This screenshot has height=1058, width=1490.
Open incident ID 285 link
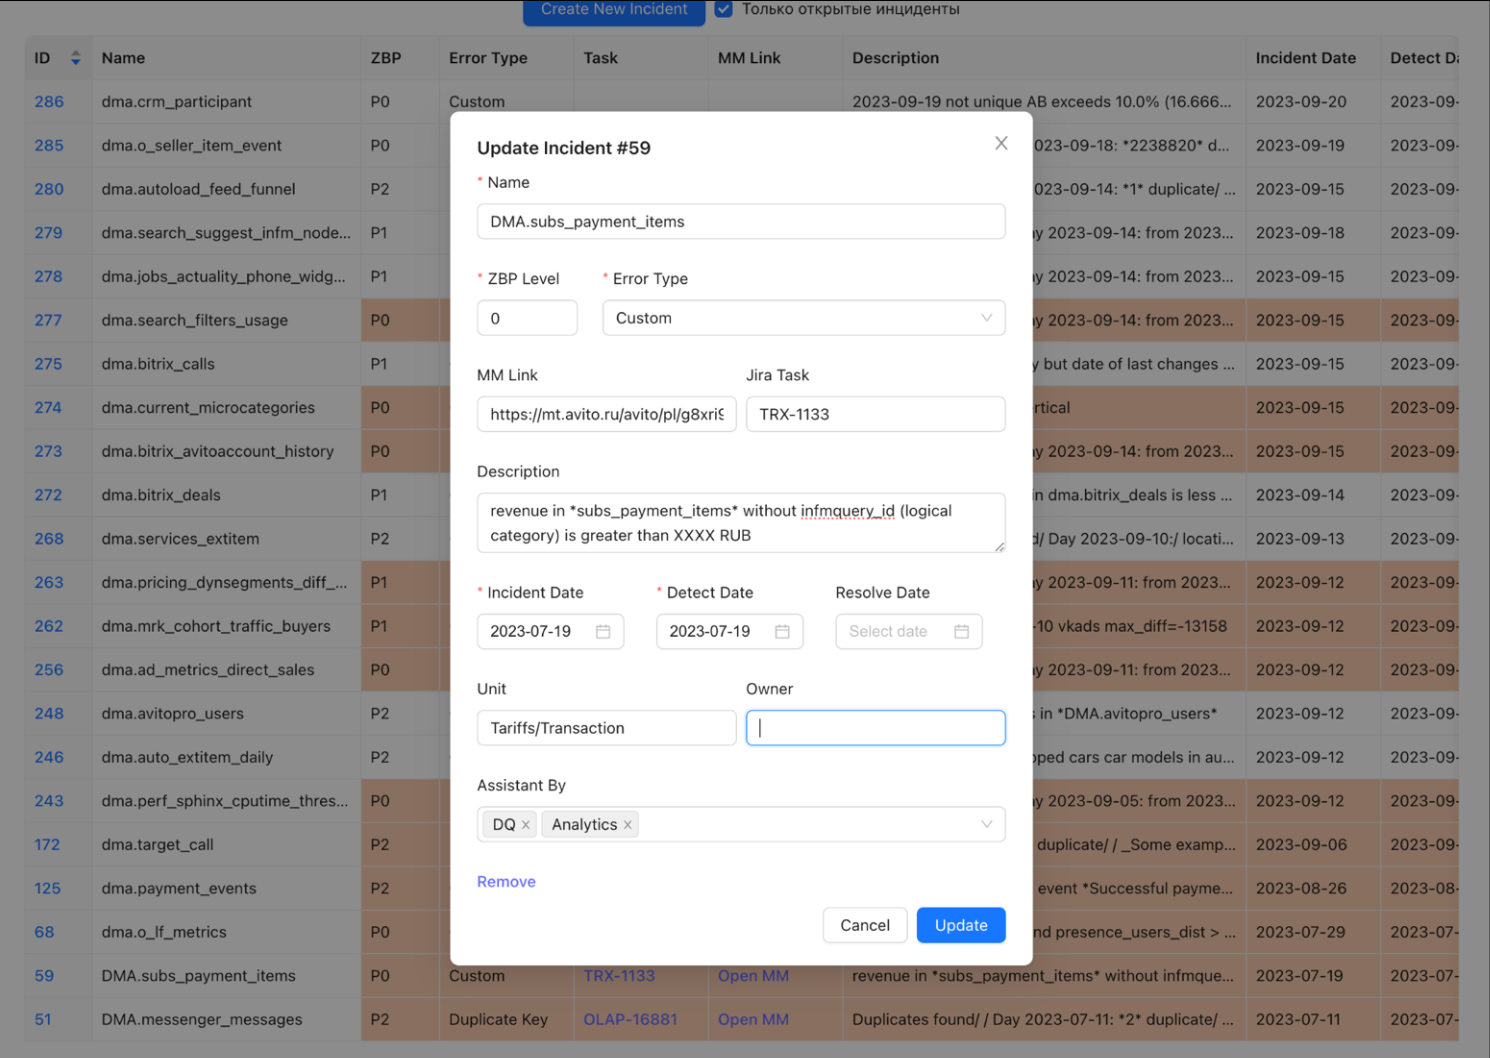(x=49, y=146)
